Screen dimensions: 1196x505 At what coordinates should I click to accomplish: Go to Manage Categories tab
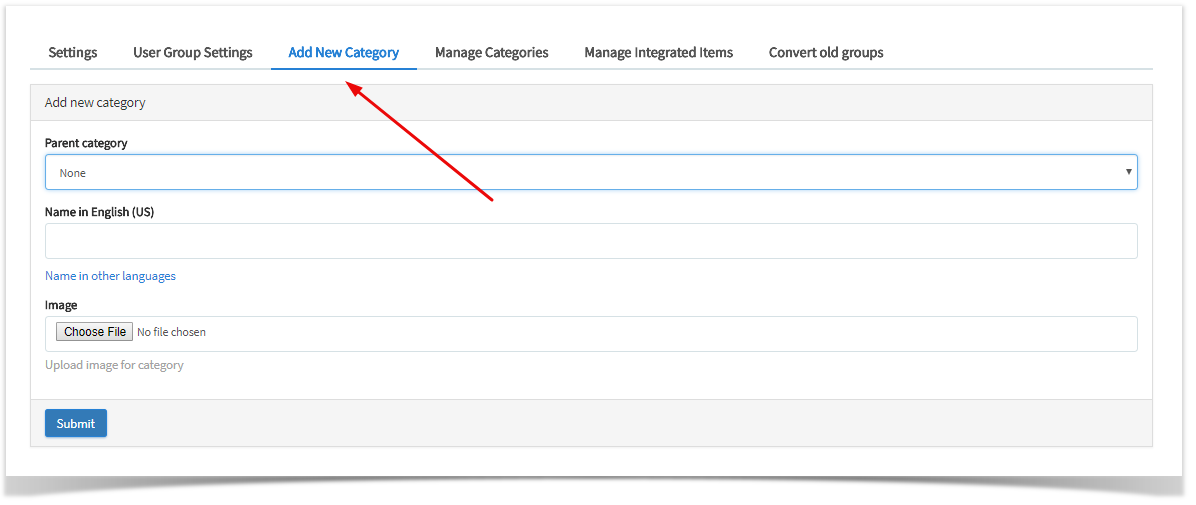(x=491, y=53)
